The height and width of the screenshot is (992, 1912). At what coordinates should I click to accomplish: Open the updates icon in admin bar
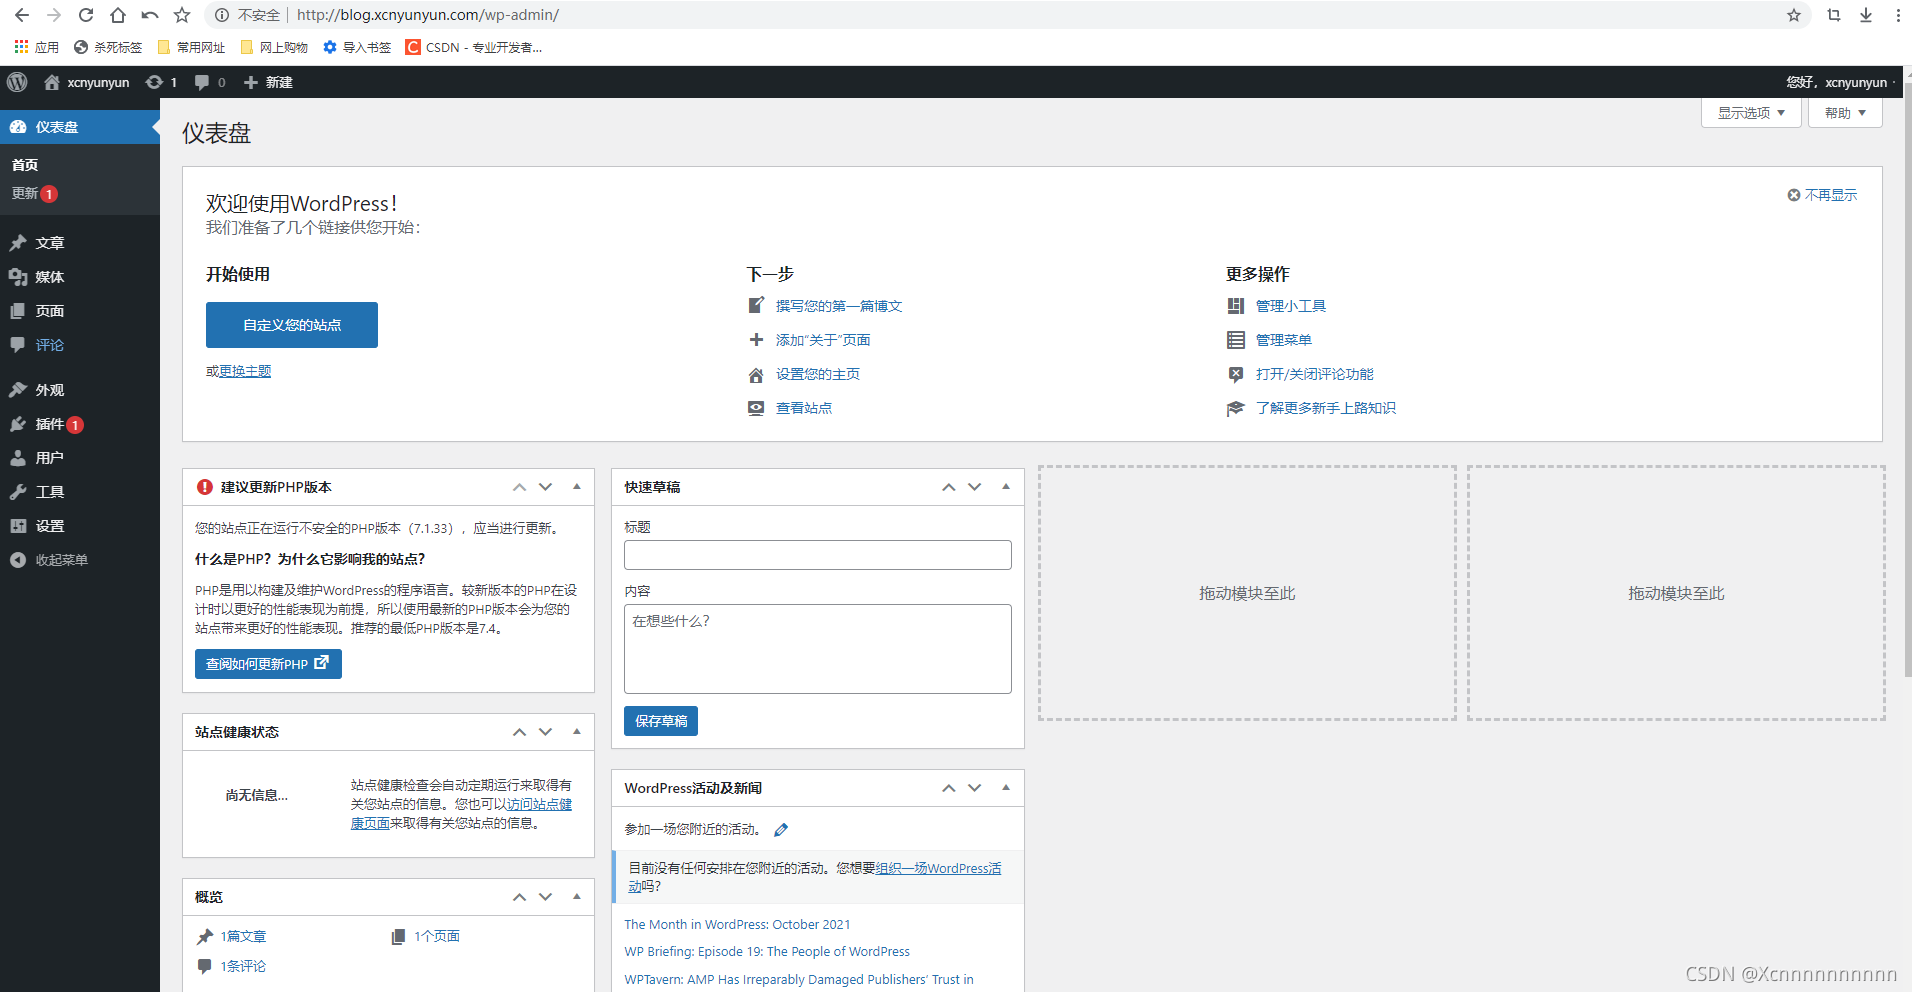[154, 82]
